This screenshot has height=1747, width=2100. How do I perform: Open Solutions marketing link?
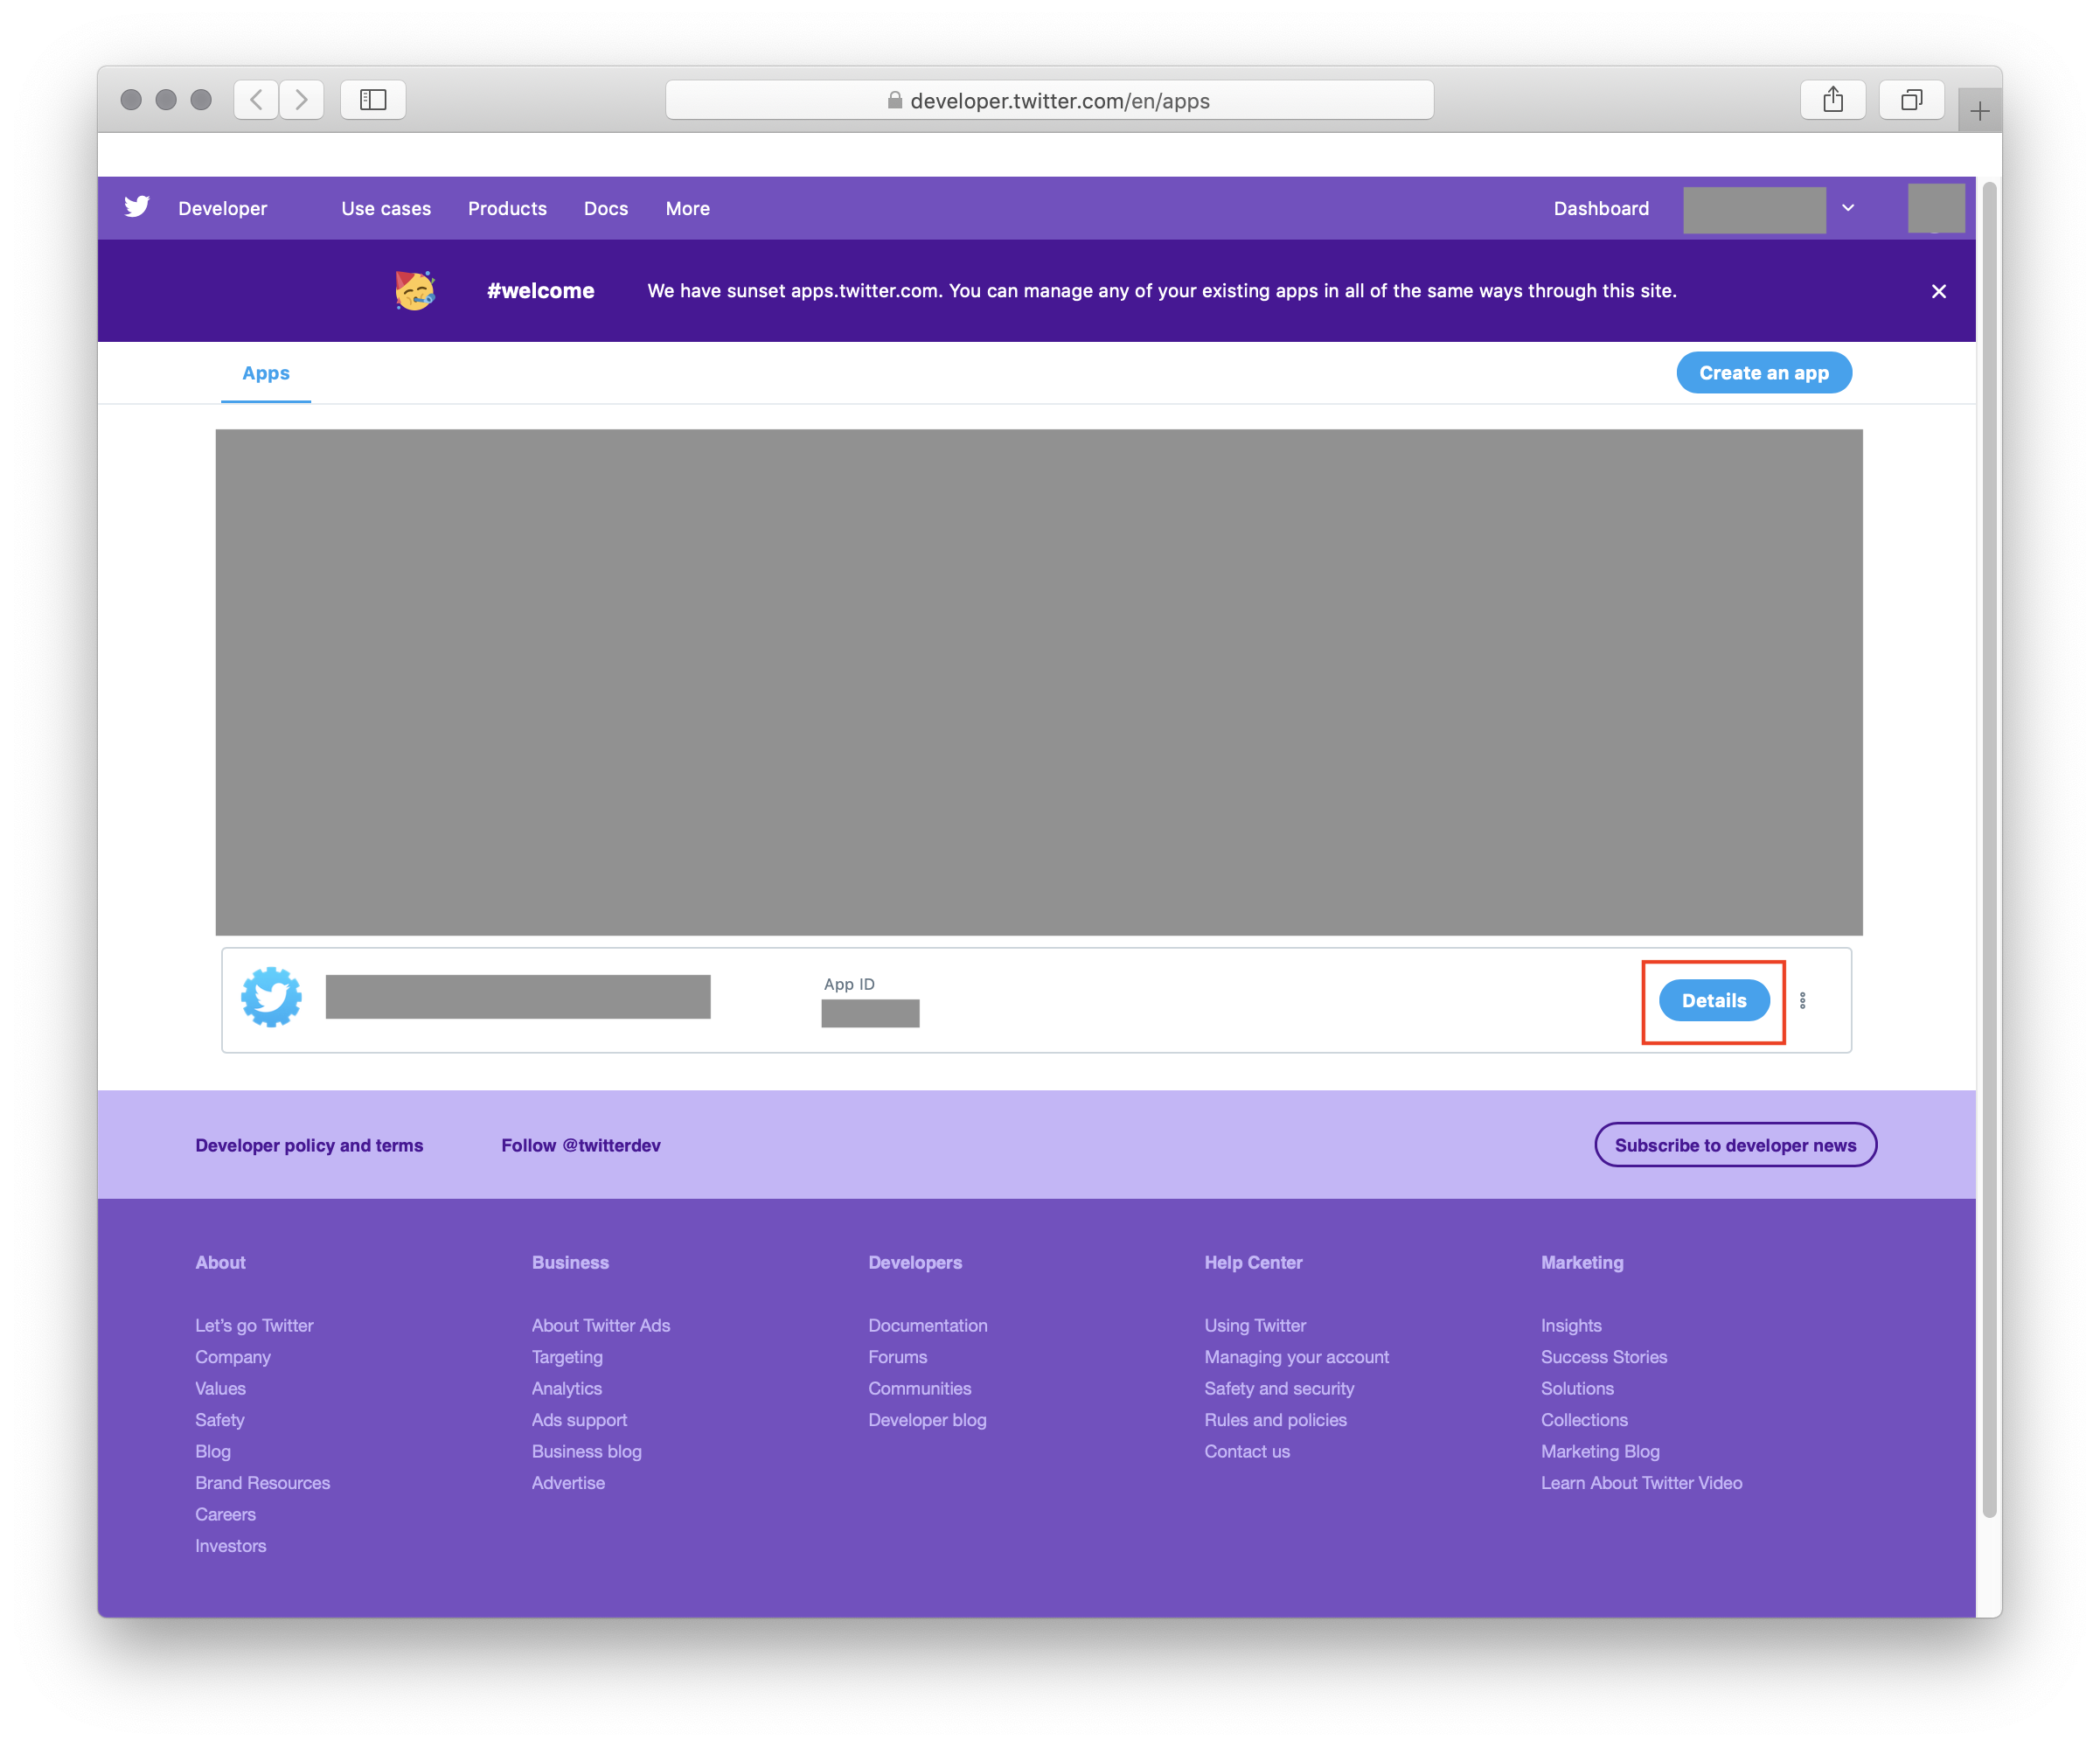coord(1577,1388)
